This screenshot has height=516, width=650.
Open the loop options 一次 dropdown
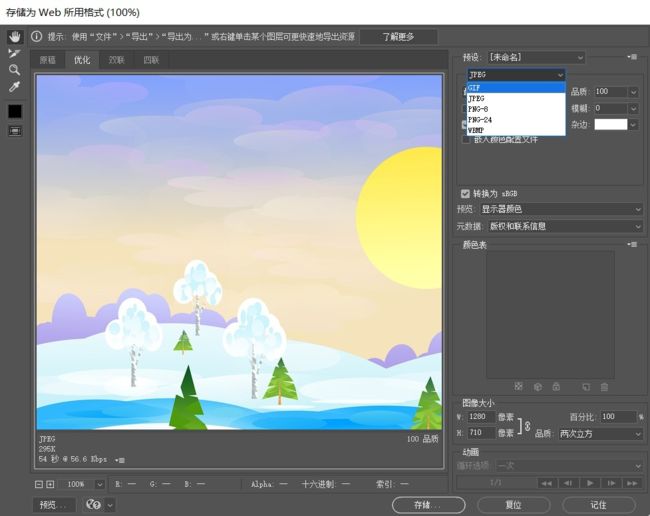tap(569, 466)
